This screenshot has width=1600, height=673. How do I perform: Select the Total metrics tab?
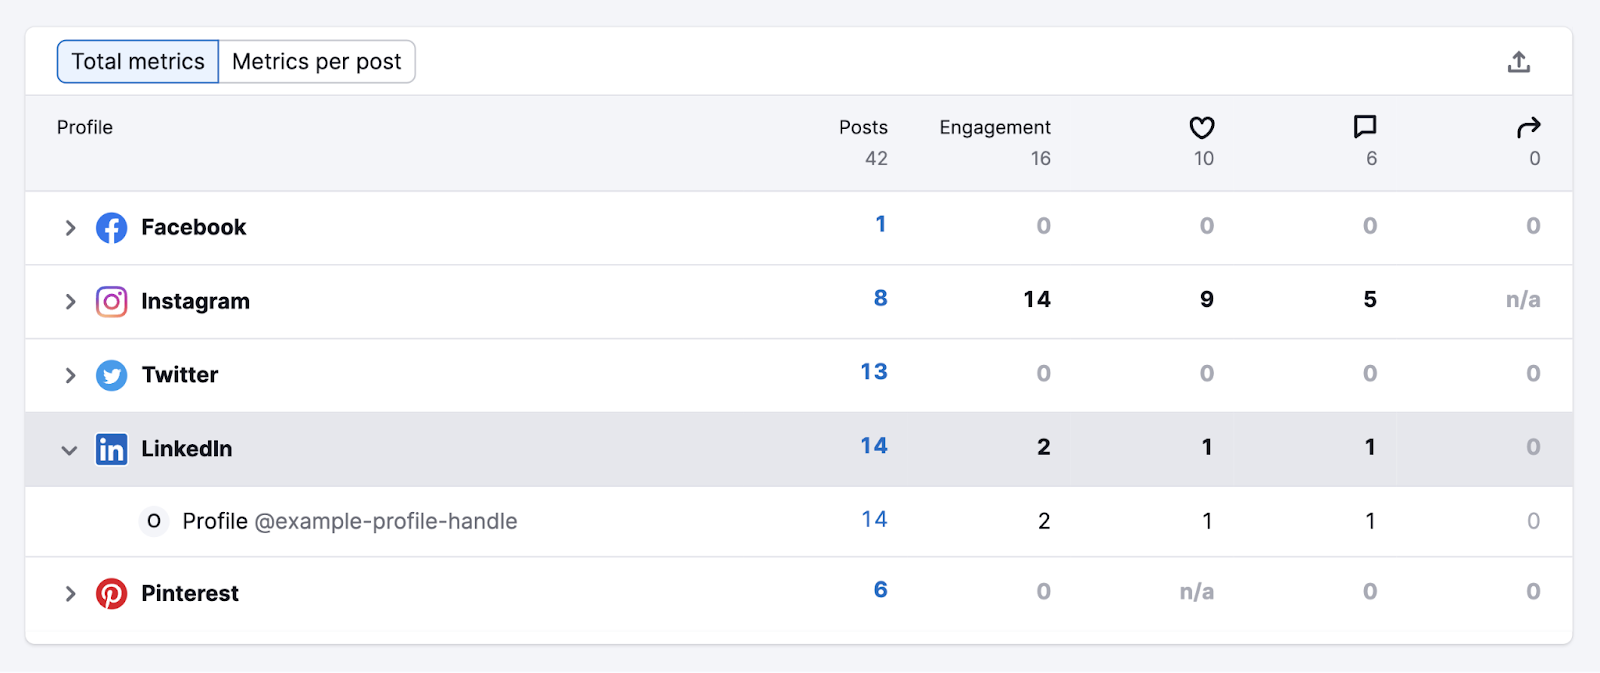point(137,61)
